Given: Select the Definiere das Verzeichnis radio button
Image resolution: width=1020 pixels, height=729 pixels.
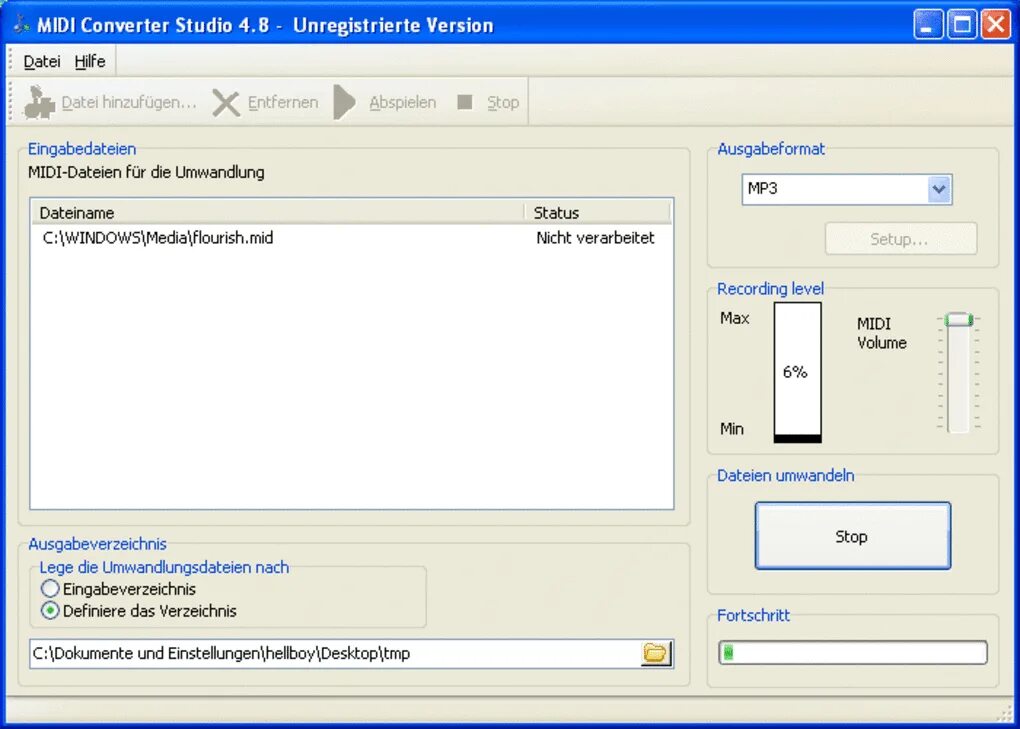Looking at the screenshot, I should click(50, 611).
